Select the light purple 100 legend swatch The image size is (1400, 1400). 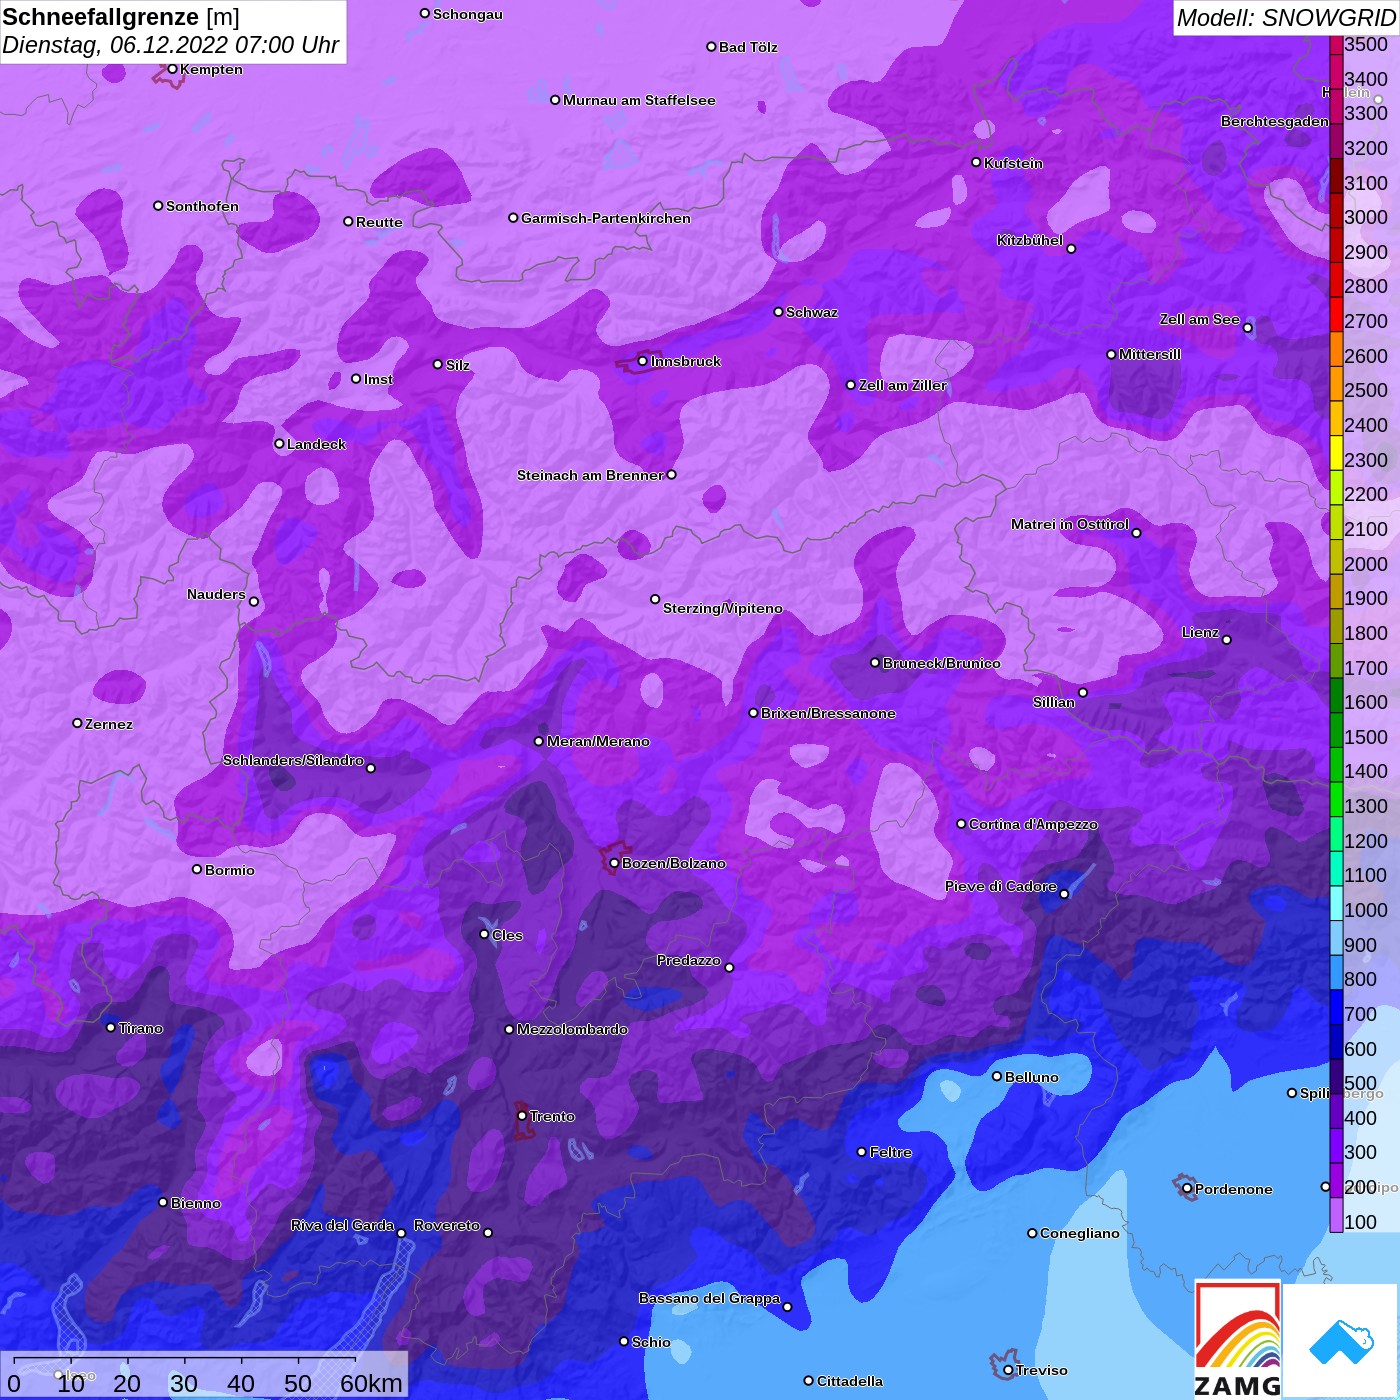click(1336, 1214)
